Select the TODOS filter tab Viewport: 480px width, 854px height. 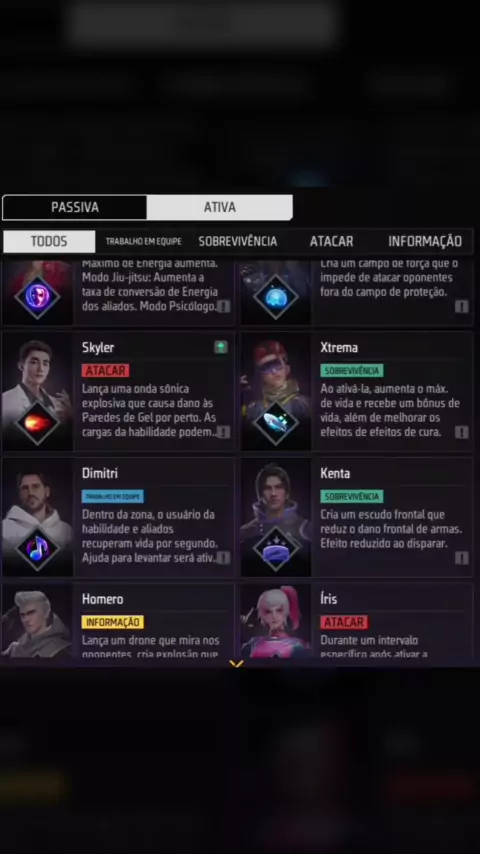(49, 241)
